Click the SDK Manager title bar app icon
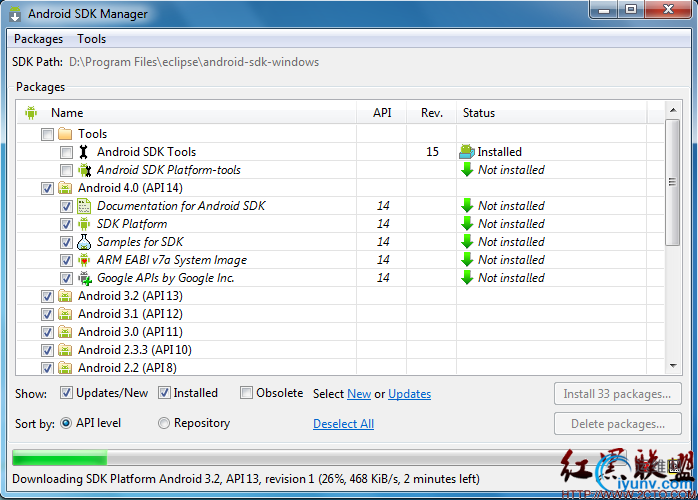Screen dimensions: 698x500 [15, 14]
